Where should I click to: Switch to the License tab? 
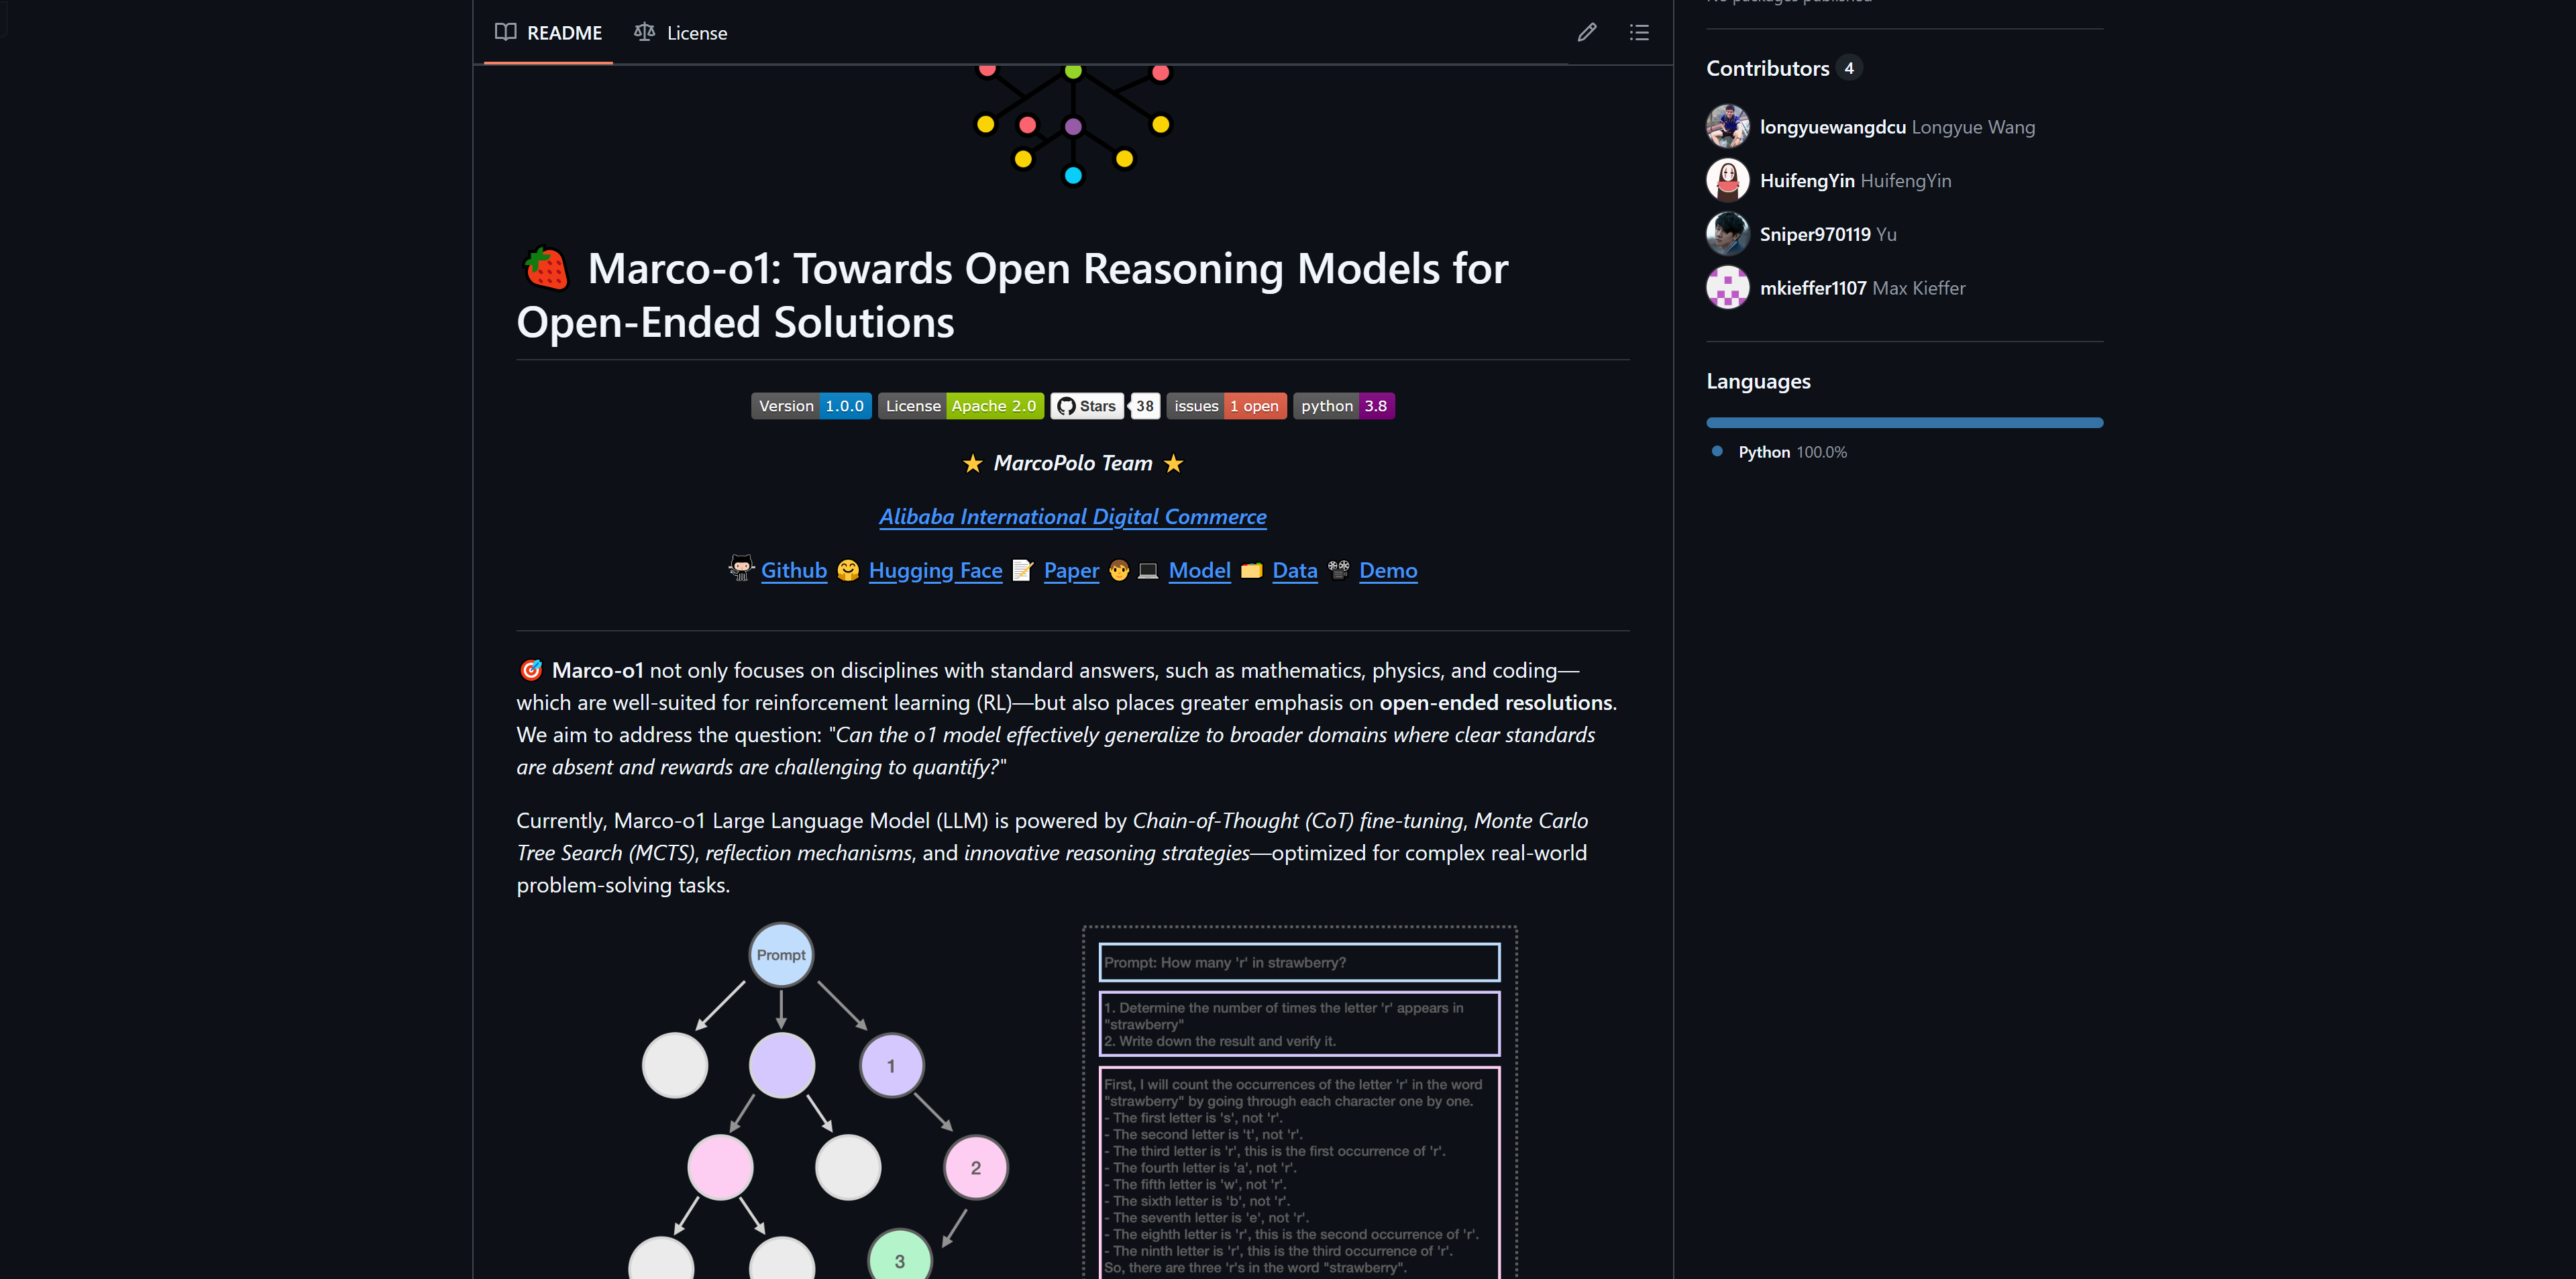(x=681, y=32)
